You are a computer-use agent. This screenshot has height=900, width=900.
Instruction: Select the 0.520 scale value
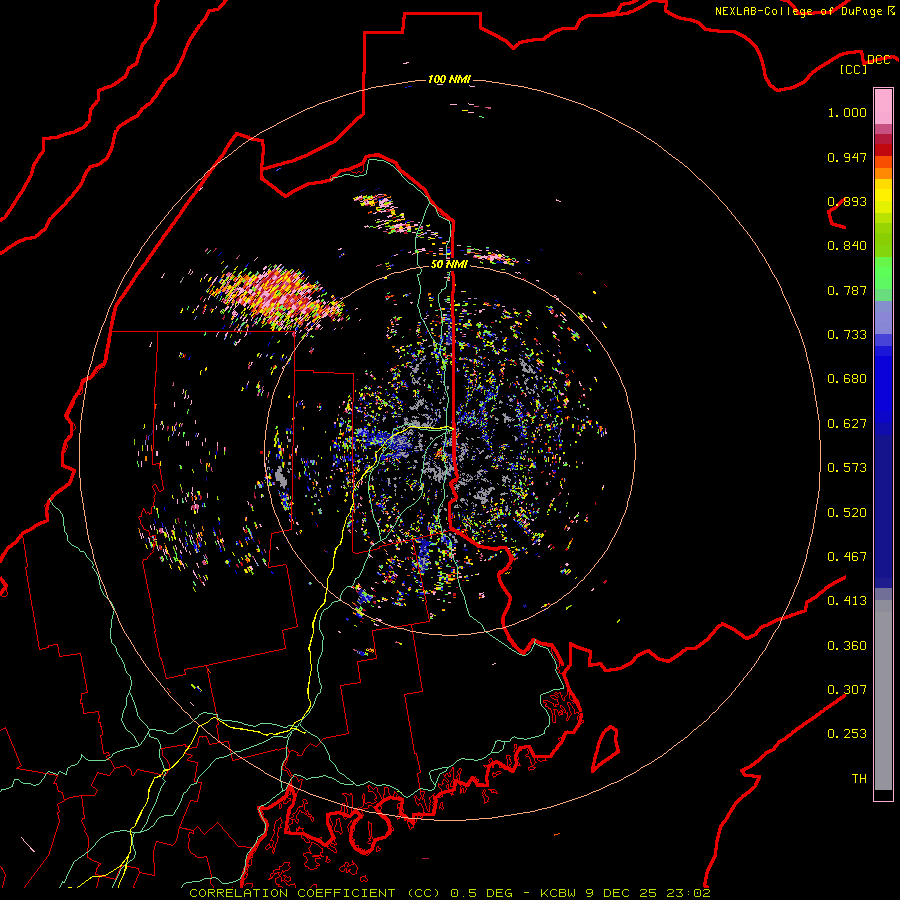tap(847, 513)
